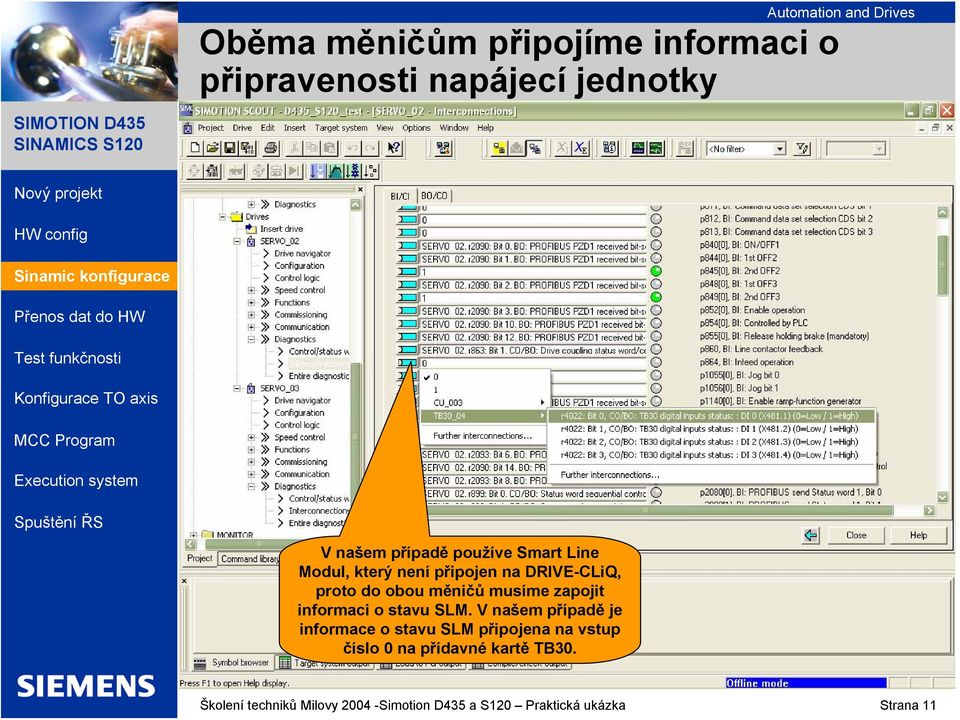Click the Undo arrow icon
Screen dimensions: 960x720
pos(353,148)
